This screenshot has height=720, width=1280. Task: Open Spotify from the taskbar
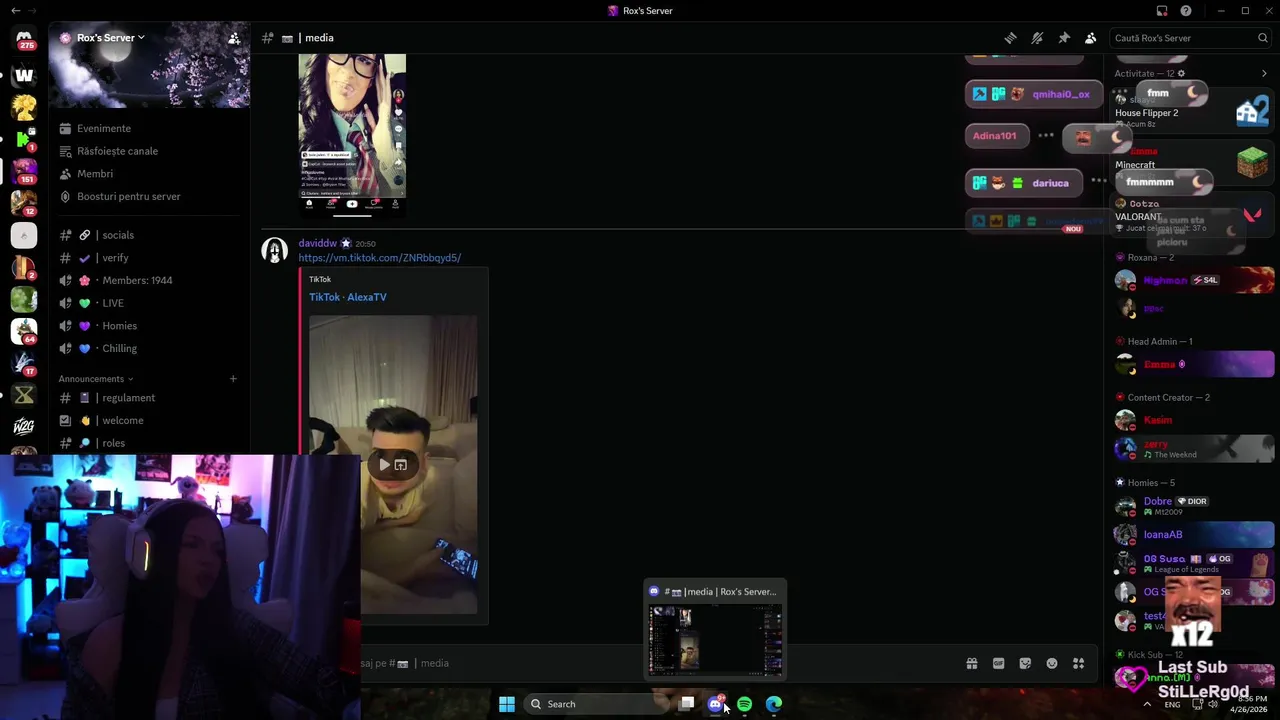745,704
